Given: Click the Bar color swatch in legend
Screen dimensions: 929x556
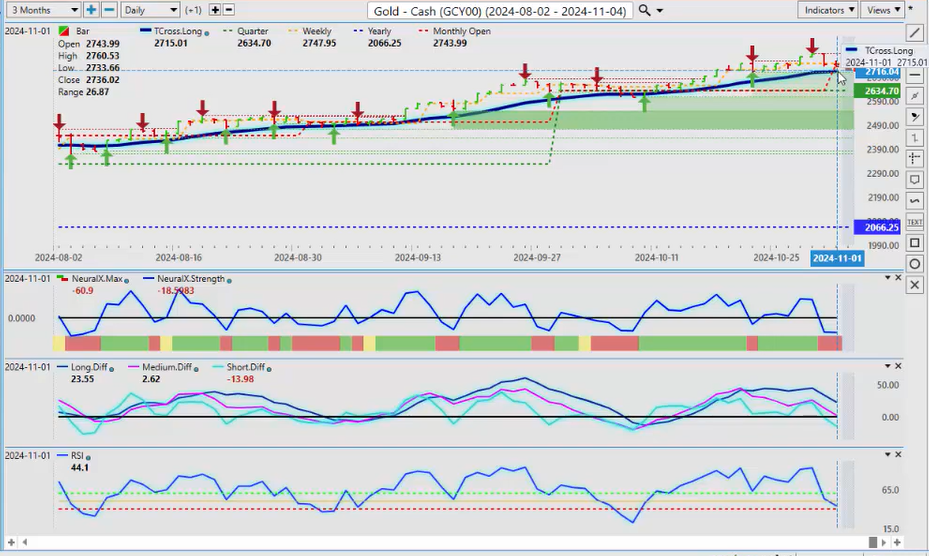Looking at the screenshot, I should click(66, 31).
